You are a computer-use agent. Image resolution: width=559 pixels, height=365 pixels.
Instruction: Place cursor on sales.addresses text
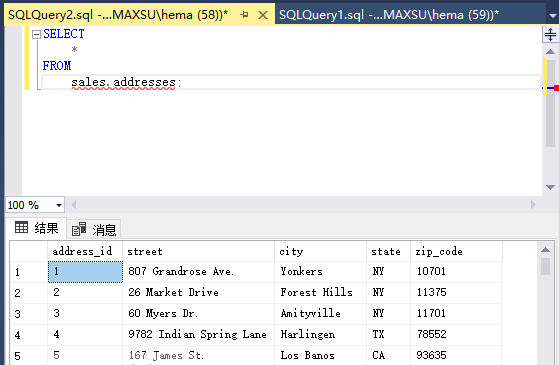(123, 82)
